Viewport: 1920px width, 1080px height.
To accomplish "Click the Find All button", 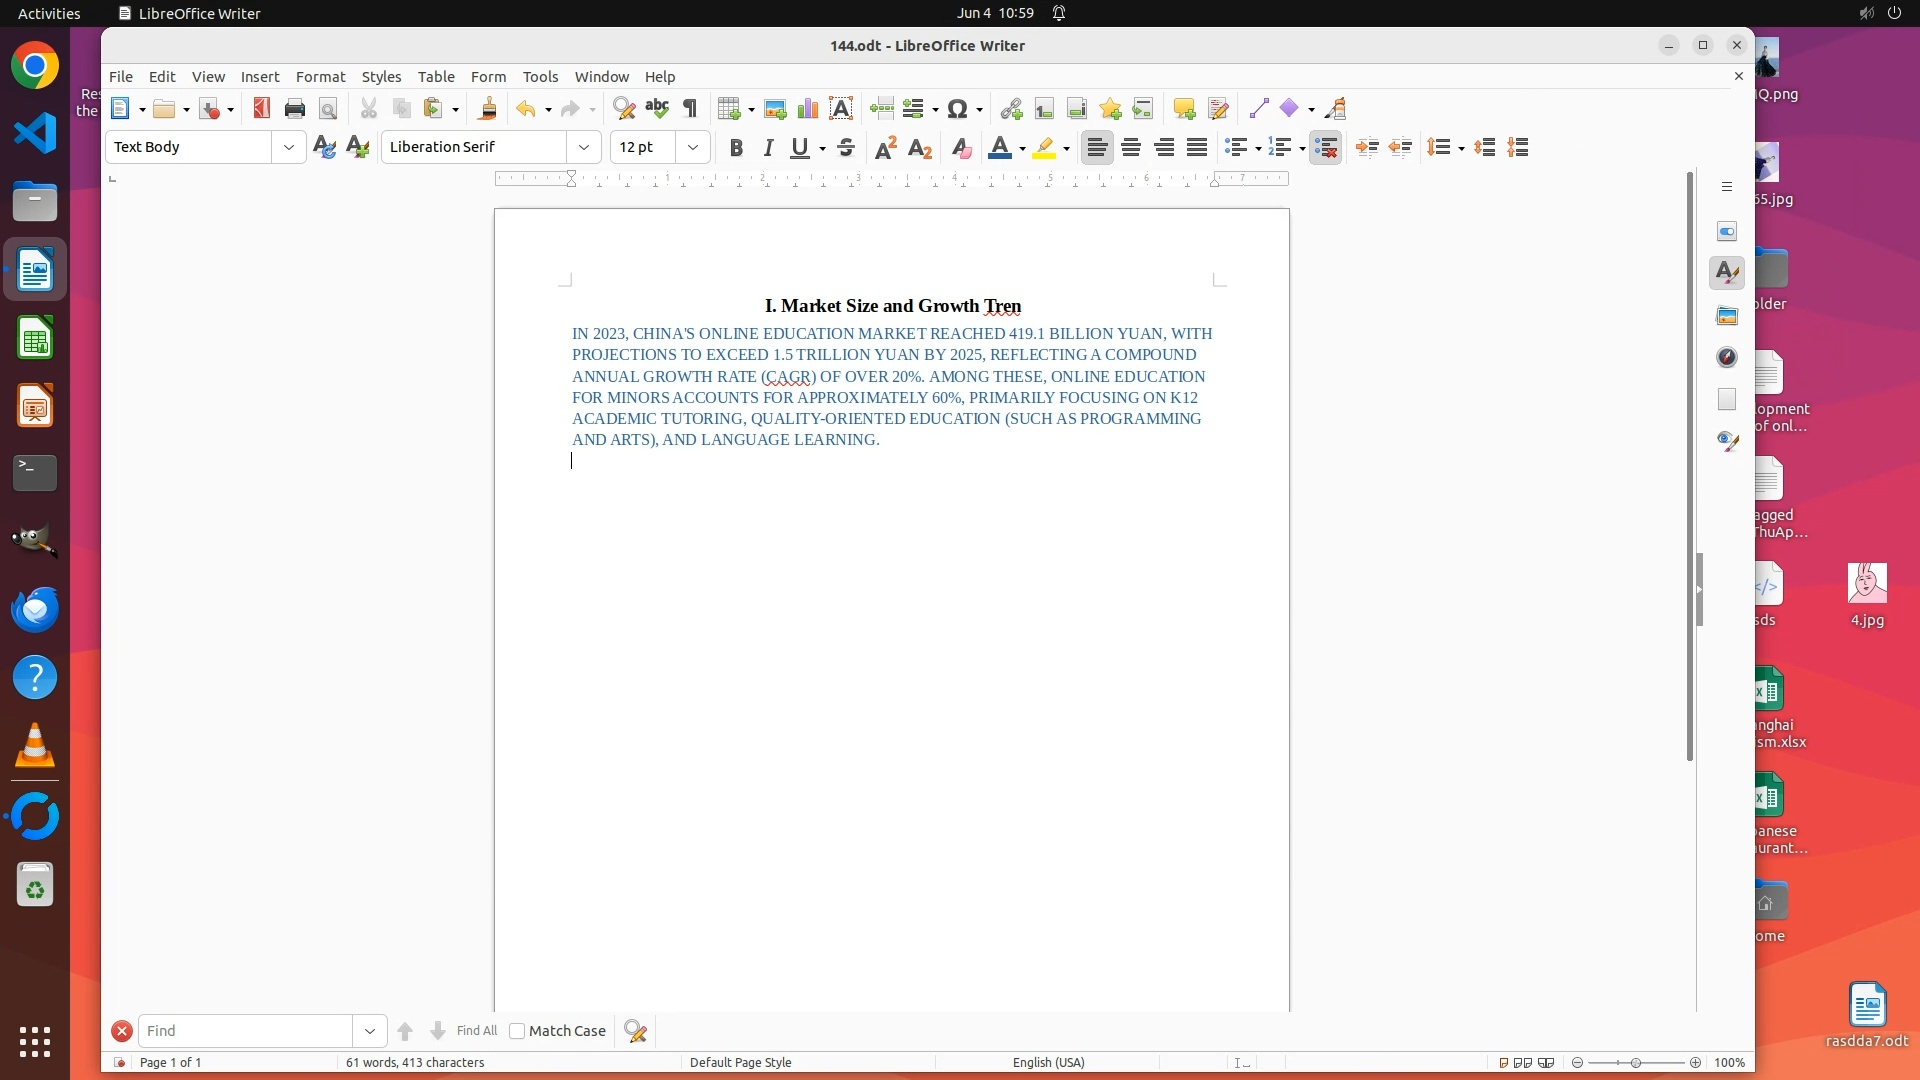I will [x=476, y=1031].
